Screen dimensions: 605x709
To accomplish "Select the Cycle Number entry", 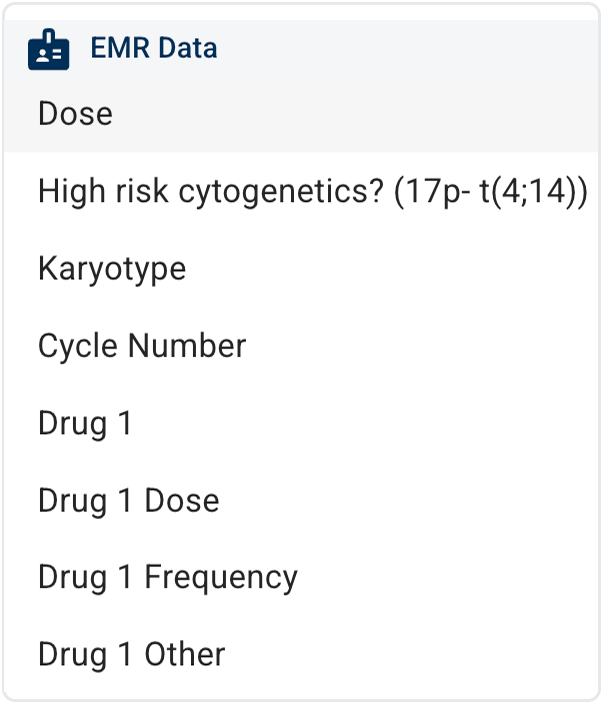I will pos(142,346).
